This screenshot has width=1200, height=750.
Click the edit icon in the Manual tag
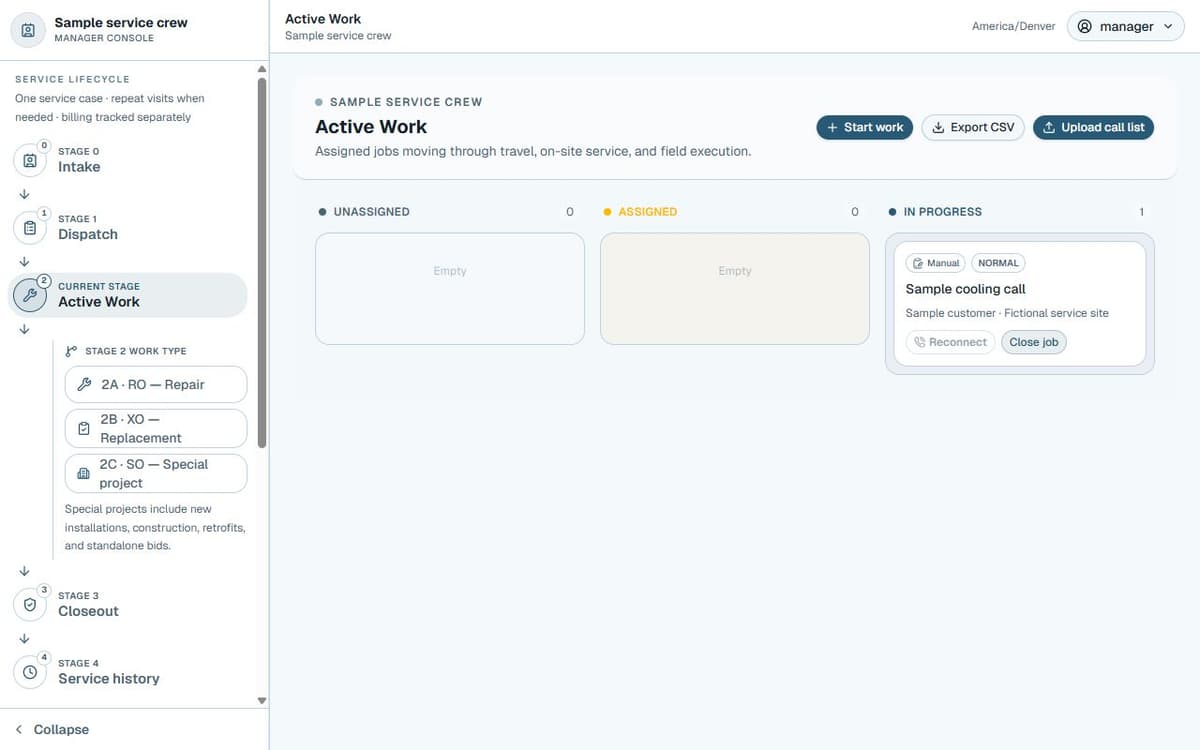point(918,263)
